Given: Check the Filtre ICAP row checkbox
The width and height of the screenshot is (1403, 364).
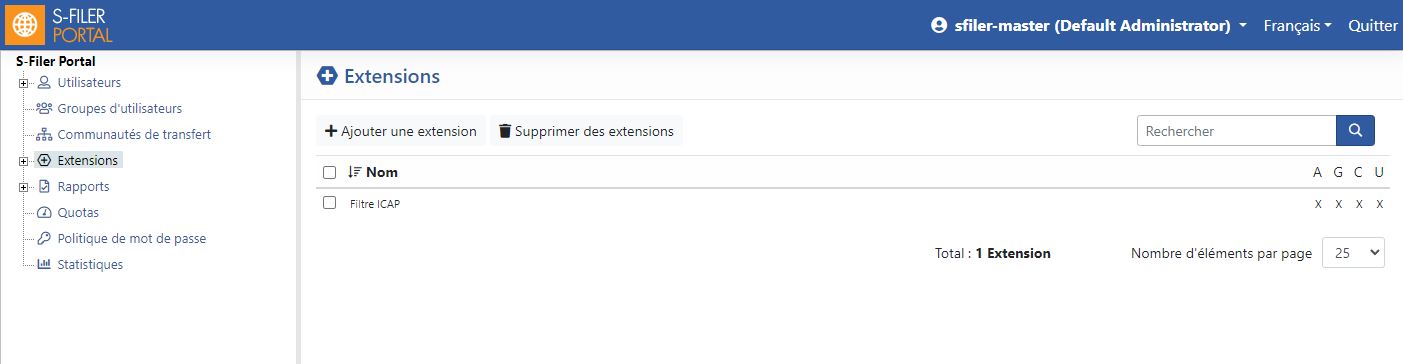Looking at the screenshot, I should click(x=330, y=203).
